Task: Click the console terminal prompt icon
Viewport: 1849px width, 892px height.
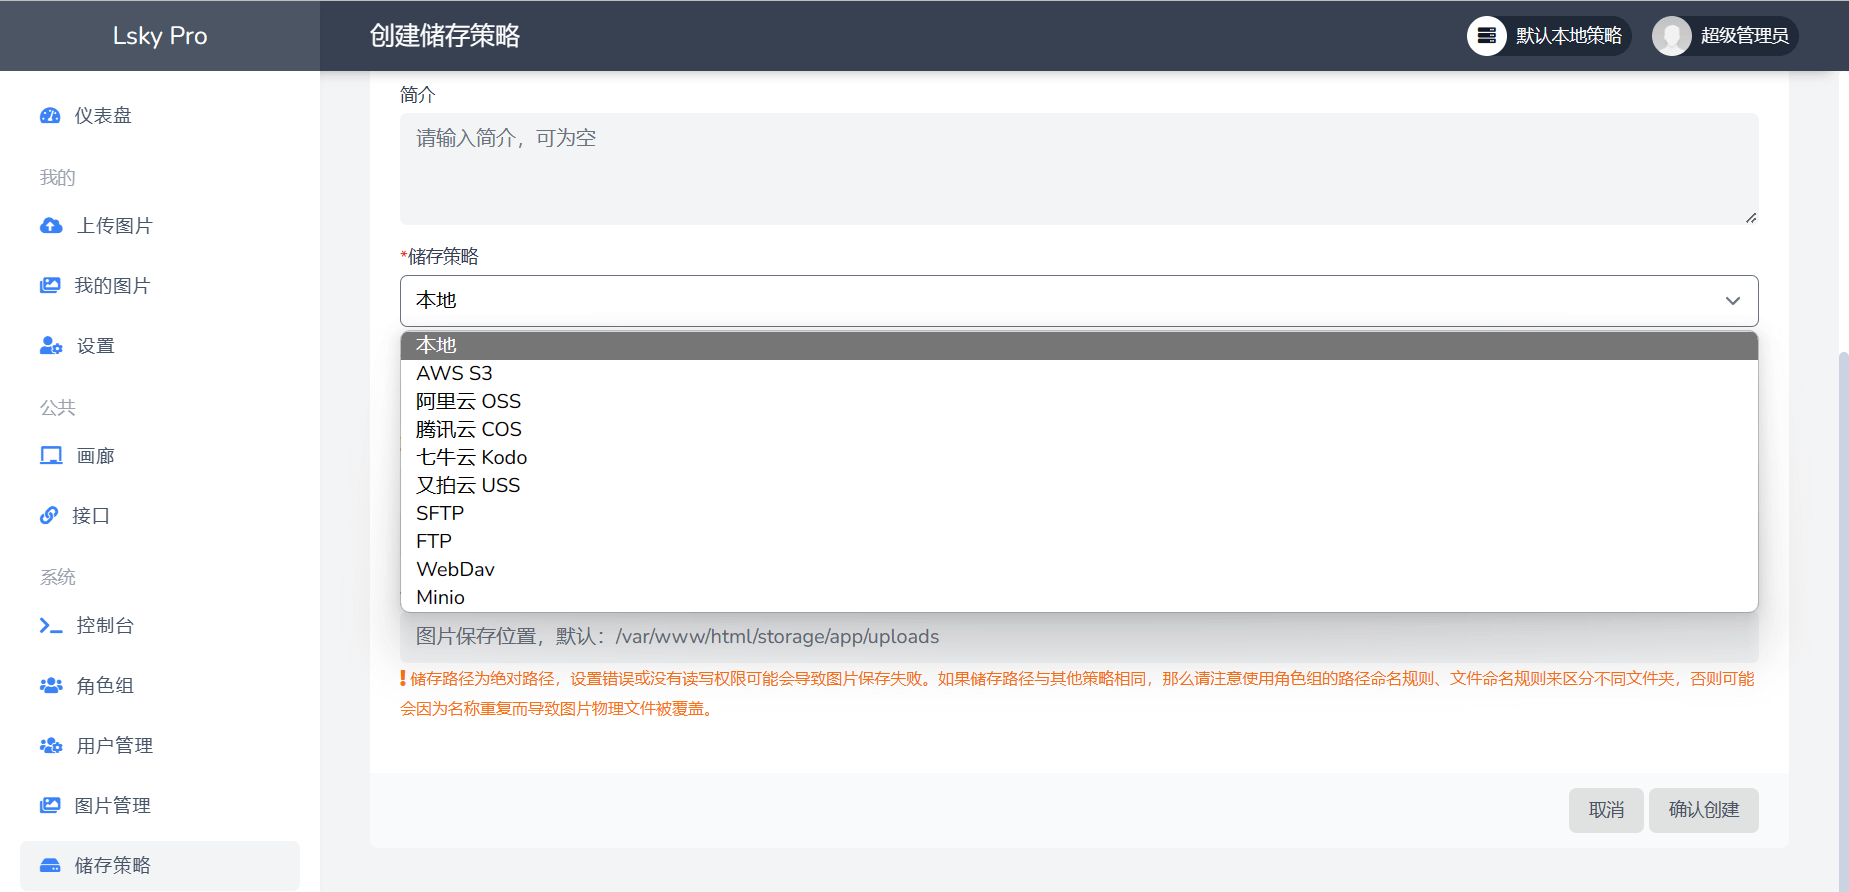Action: (51, 626)
